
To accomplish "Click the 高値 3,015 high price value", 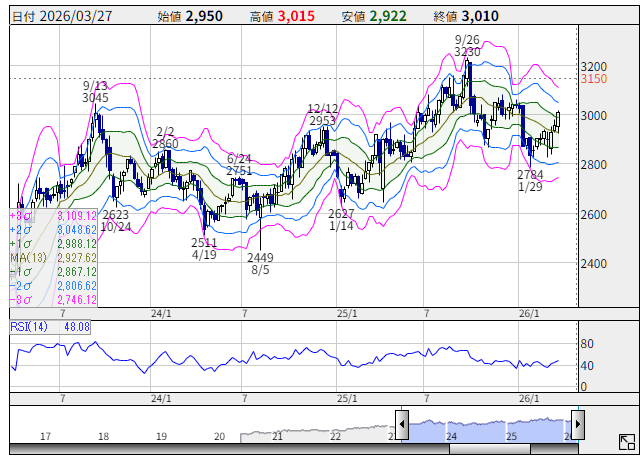I will (295, 16).
